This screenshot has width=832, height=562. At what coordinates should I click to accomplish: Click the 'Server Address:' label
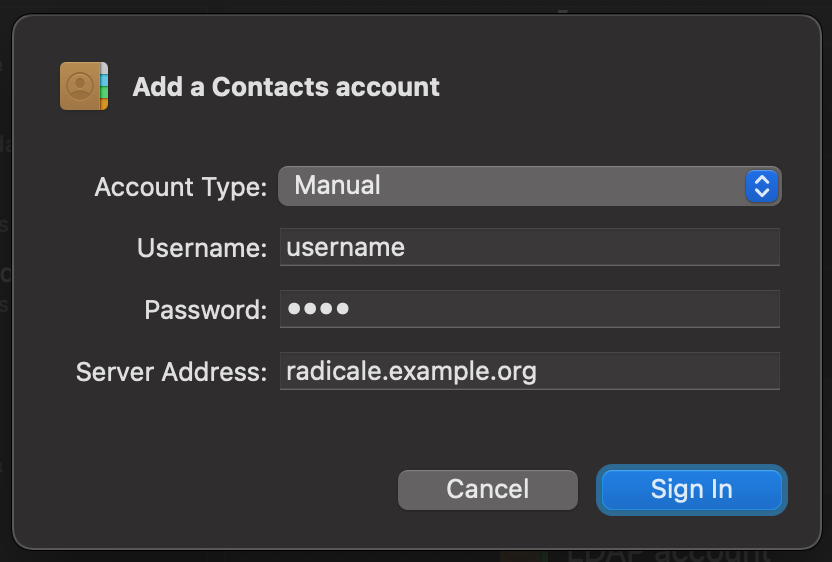point(171,371)
